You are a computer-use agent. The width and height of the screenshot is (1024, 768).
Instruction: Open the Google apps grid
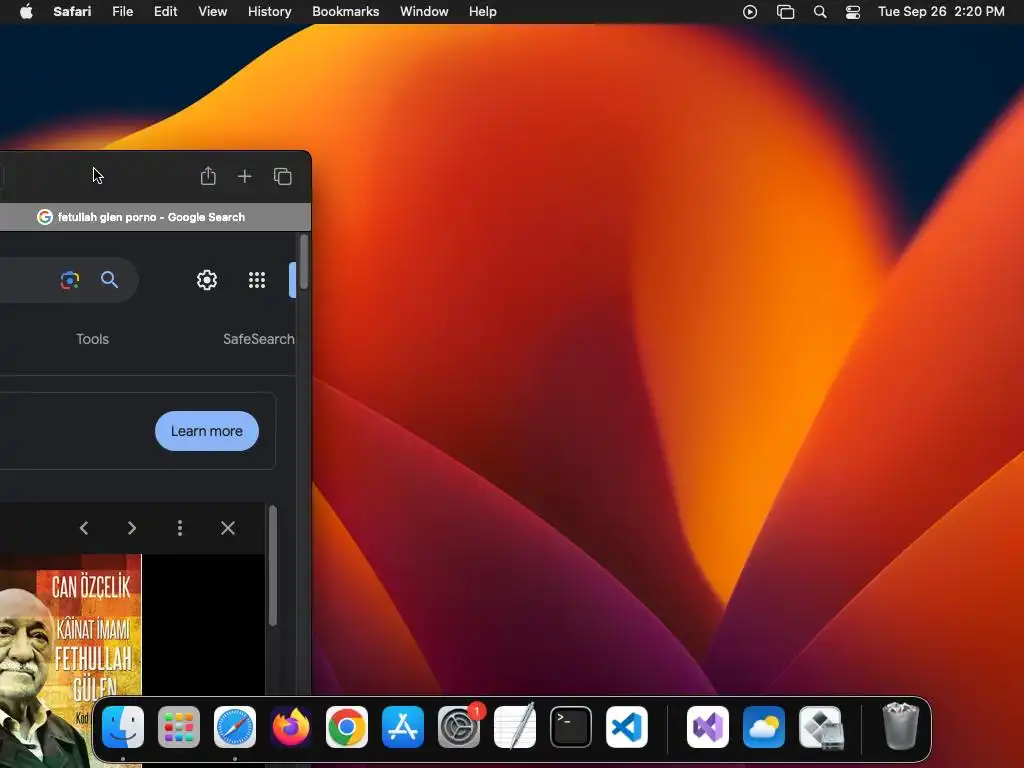[257, 280]
